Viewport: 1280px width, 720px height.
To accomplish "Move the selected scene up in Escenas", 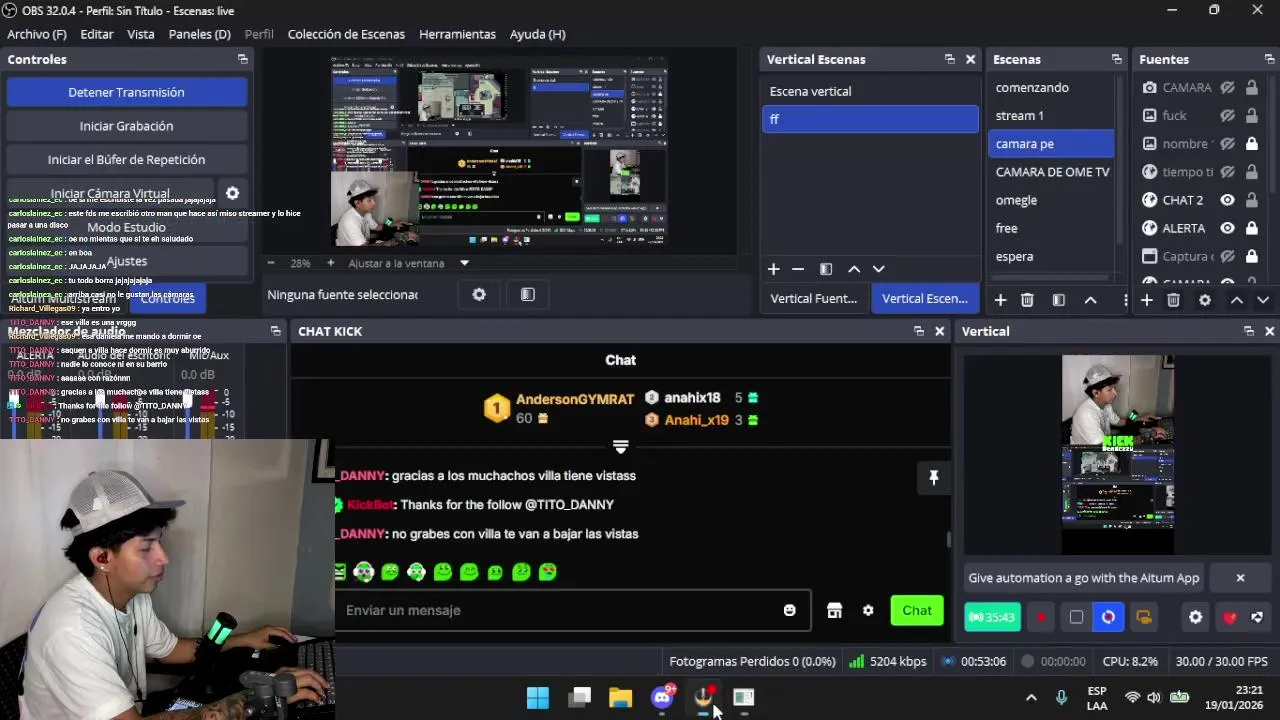I will pyautogui.click(x=1091, y=300).
